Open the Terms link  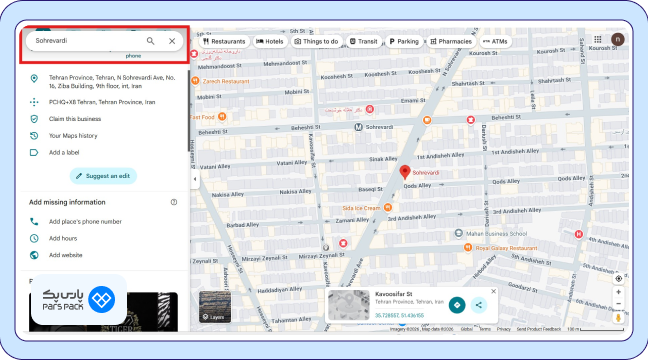click(x=485, y=329)
